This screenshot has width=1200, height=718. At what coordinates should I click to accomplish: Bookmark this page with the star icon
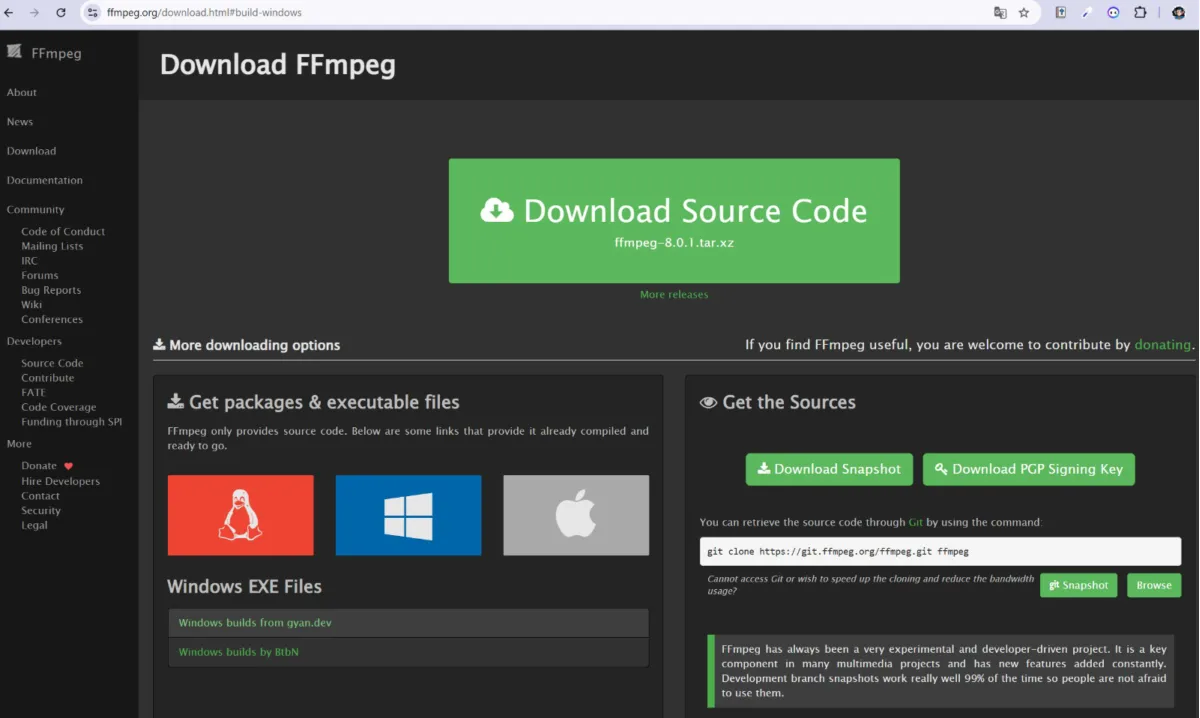[x=1024, y=13]
